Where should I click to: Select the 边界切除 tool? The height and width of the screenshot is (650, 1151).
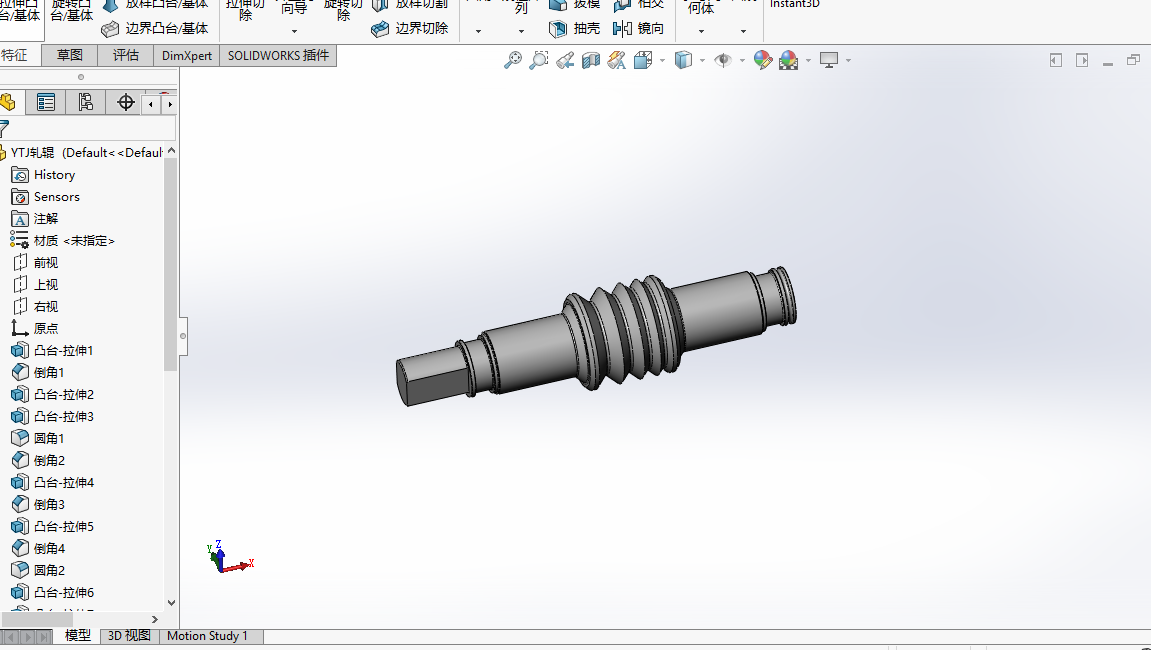[x=410, y=29]
